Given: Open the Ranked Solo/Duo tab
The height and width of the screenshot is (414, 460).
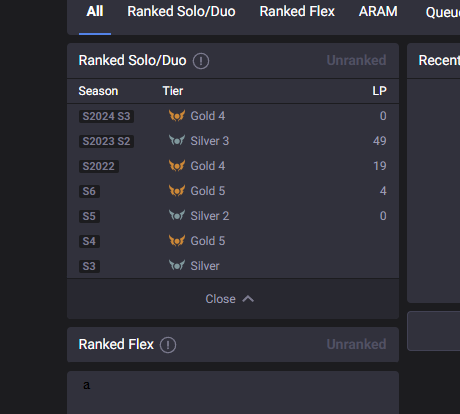Looking at the screenshot, I should [x=181, y=12].
